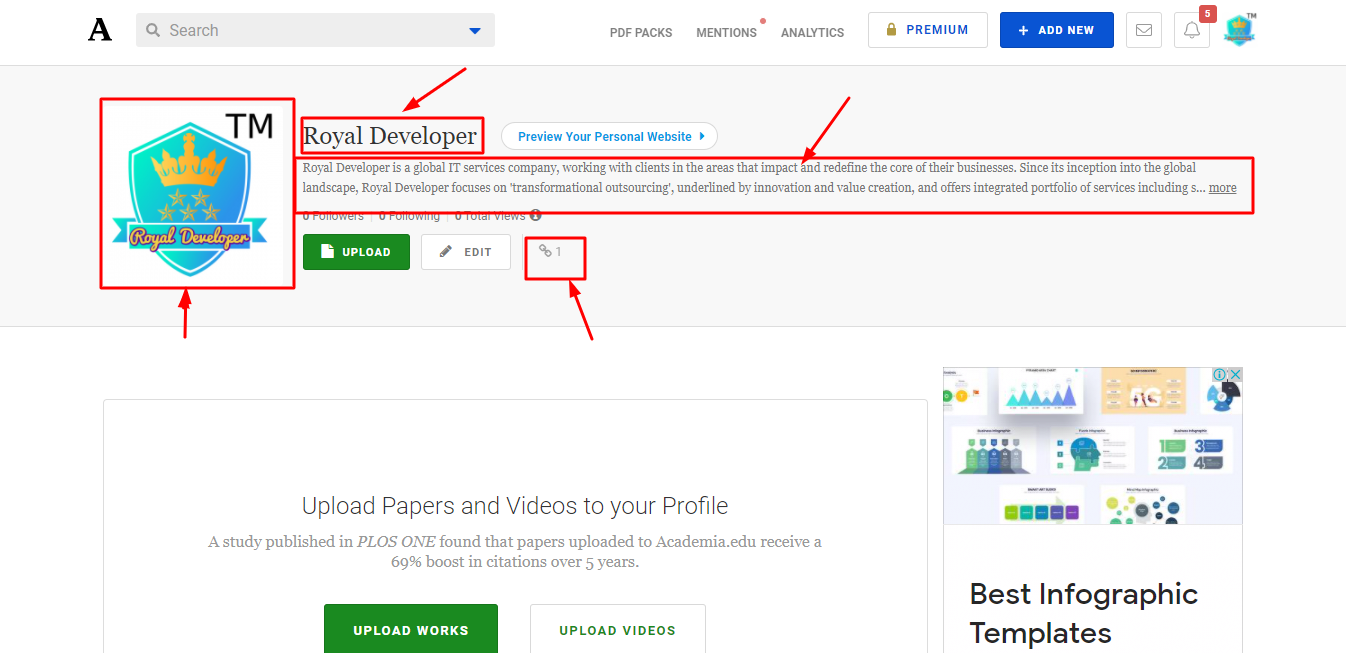Click the magnifier icon in search bar
Viewport: 1346px width, 653px height.
[153, 30]
